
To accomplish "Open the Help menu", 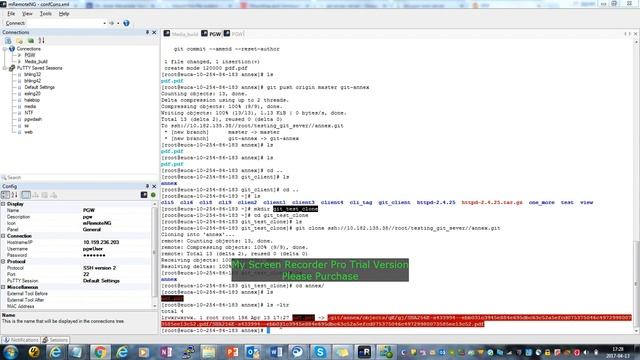I will click(x=64, y=13).
